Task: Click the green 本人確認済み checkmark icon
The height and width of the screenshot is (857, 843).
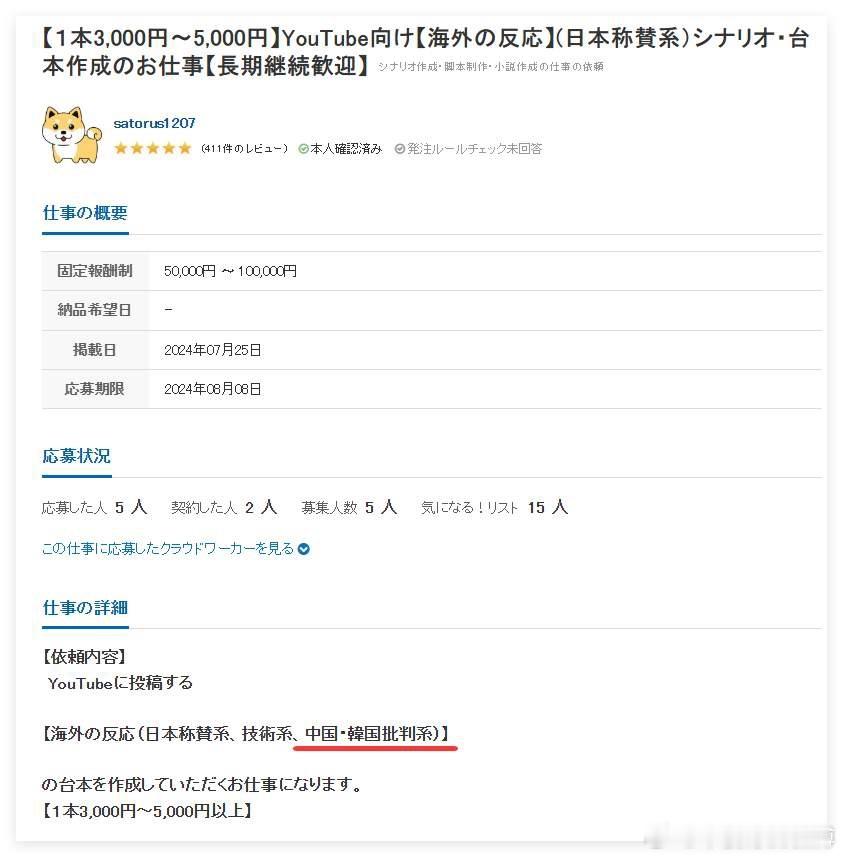Action: [303, 149]
